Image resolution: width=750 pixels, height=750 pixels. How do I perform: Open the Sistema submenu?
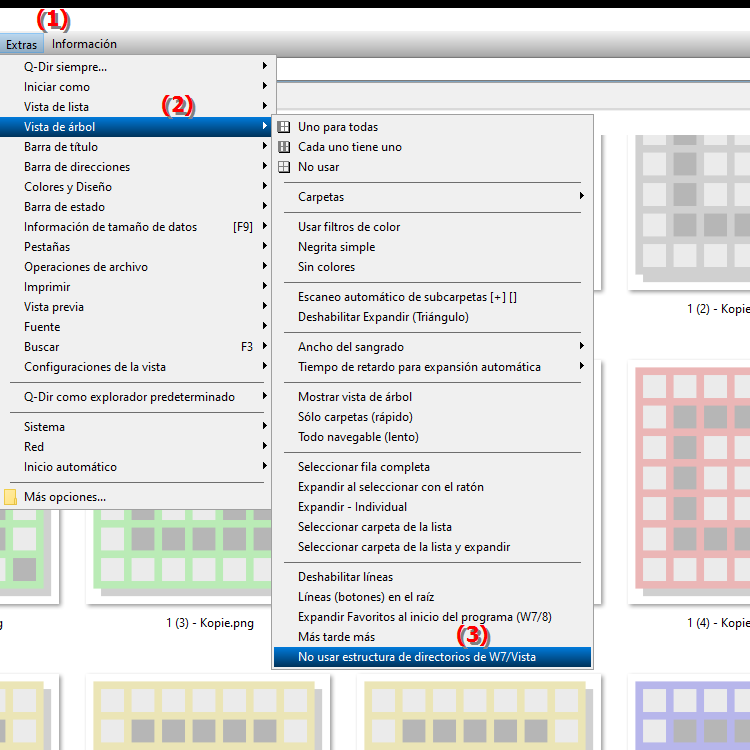click(x=136, y=427)
